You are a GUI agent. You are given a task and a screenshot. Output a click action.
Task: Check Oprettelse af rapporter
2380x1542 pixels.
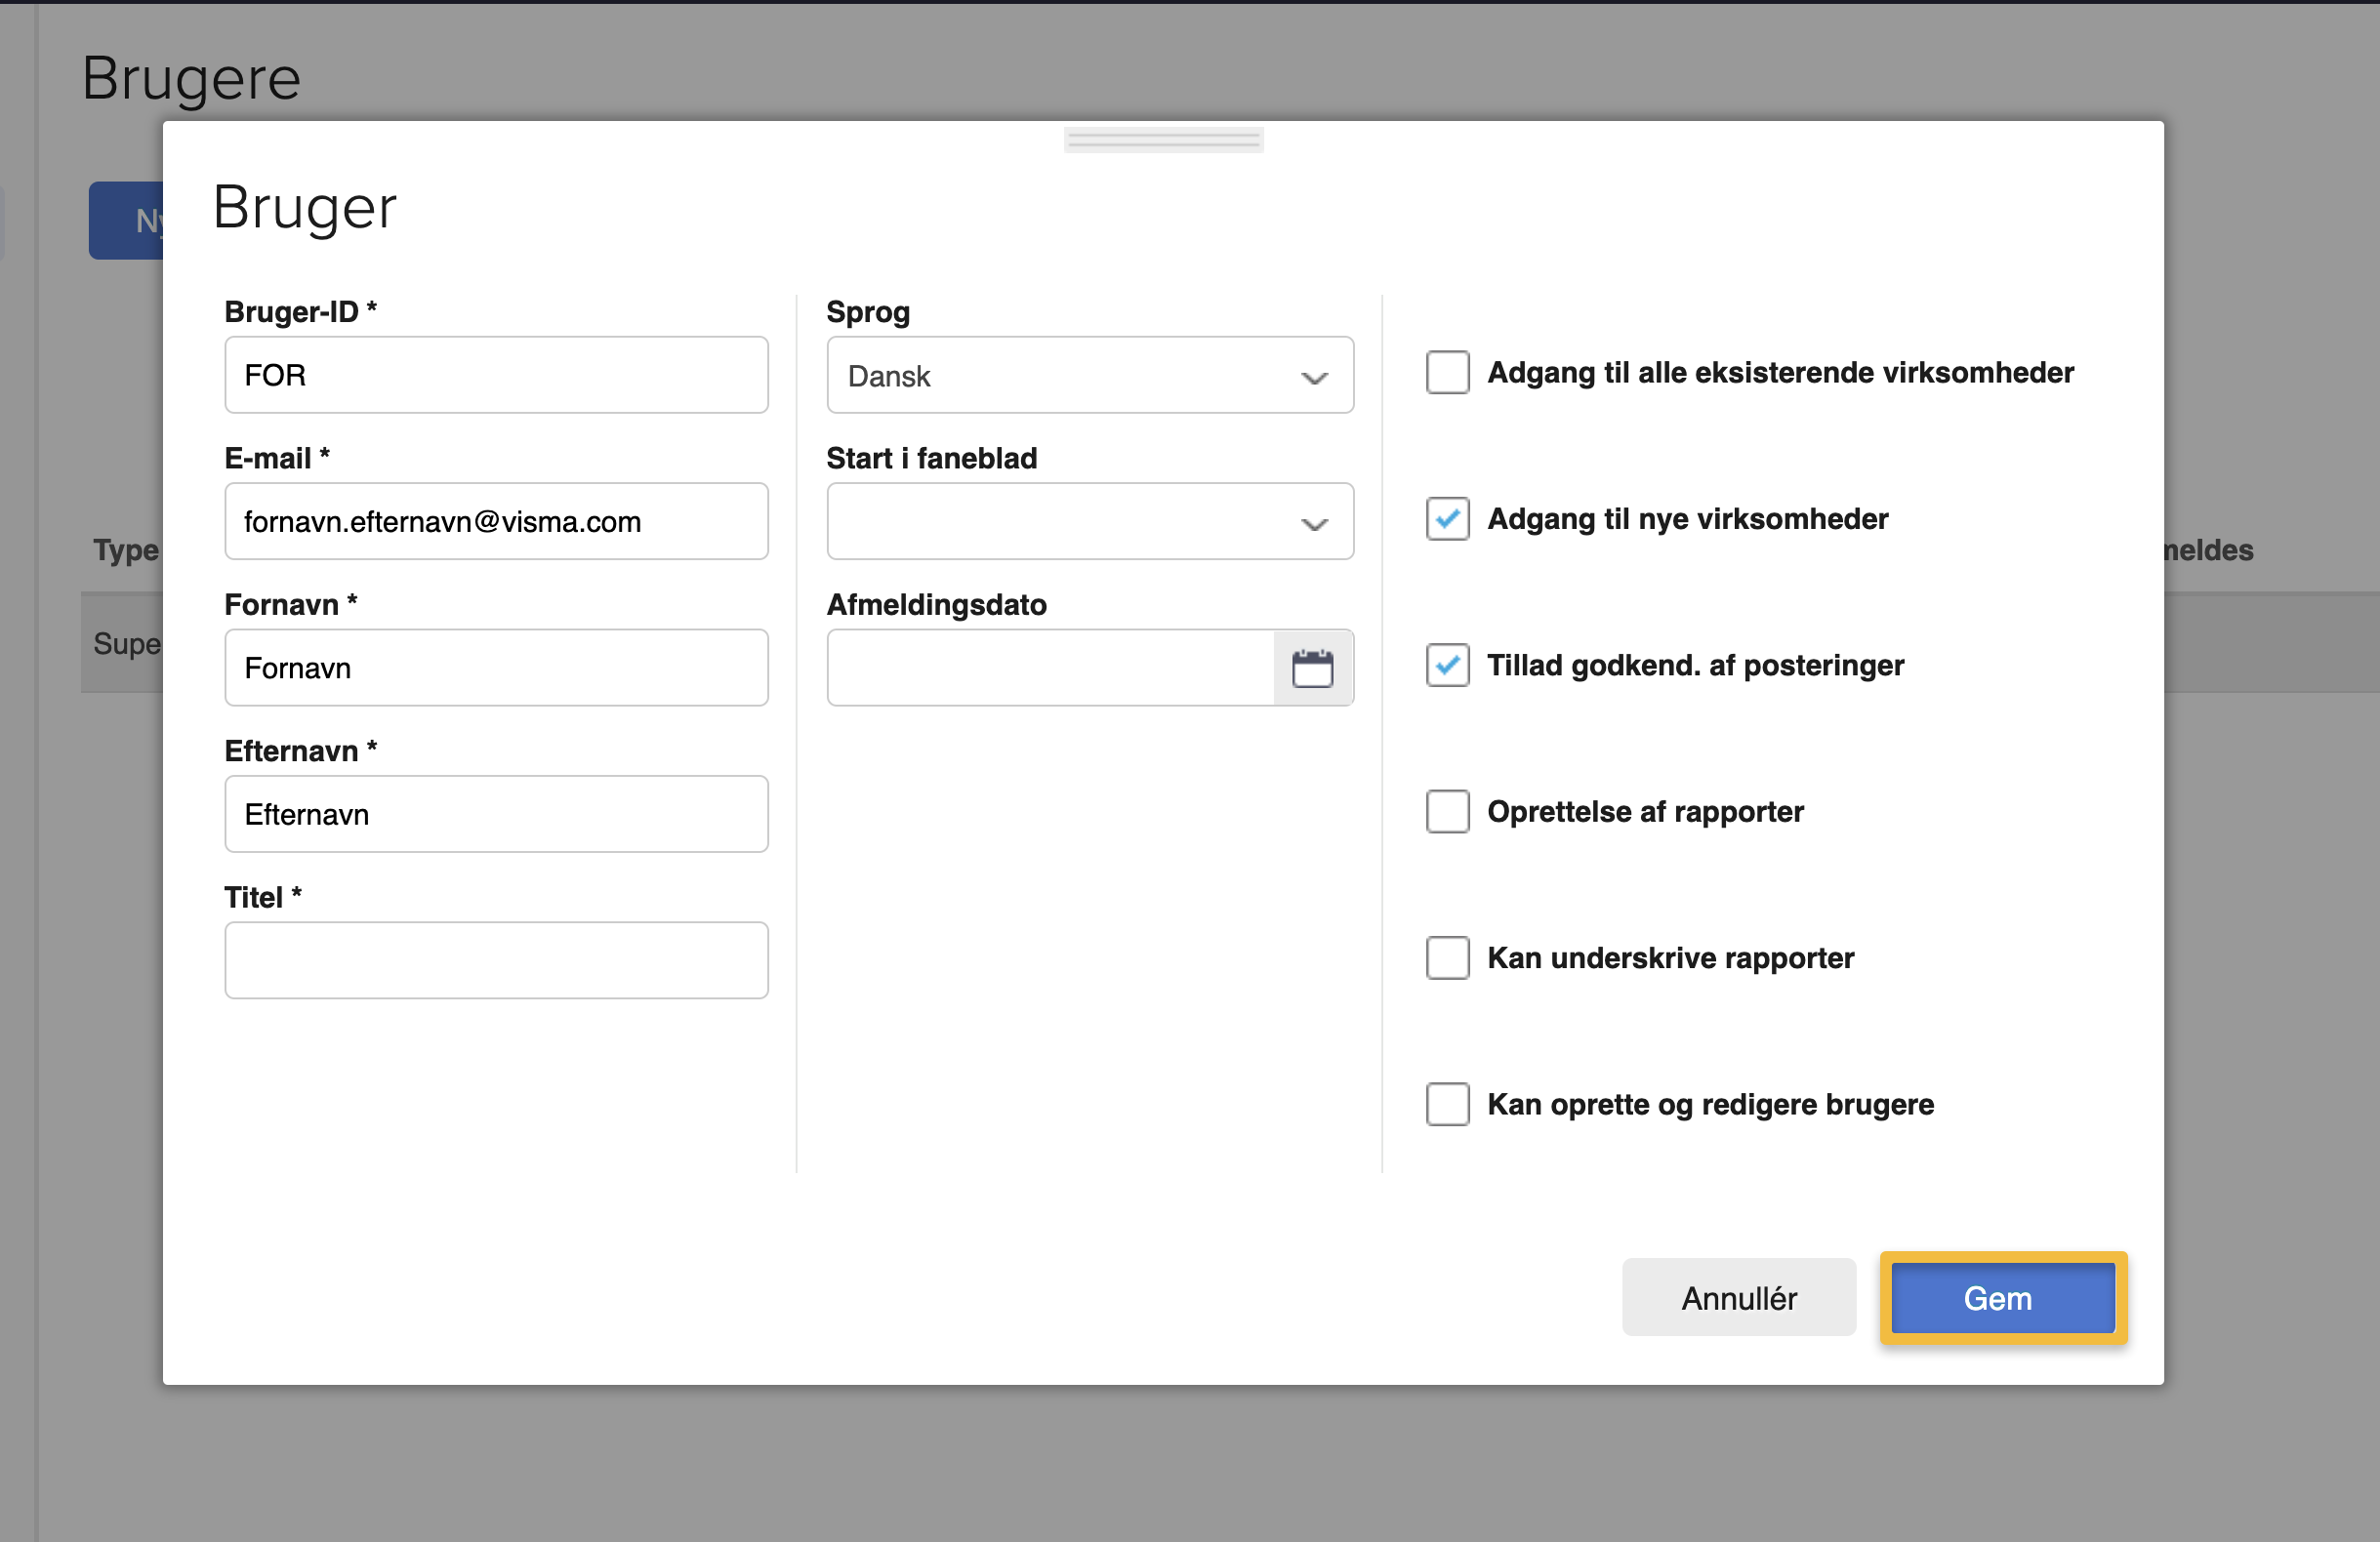click(x=1446, y=812)
